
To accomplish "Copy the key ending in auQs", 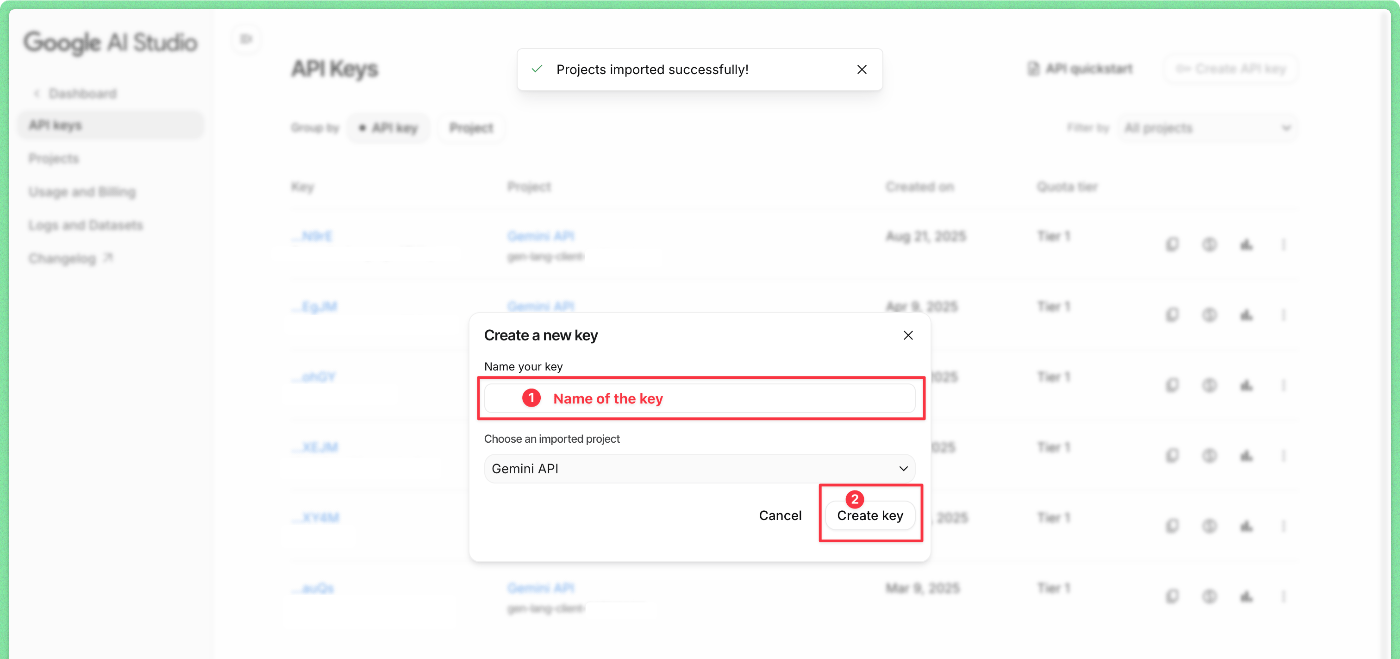I will point(1172,595).
